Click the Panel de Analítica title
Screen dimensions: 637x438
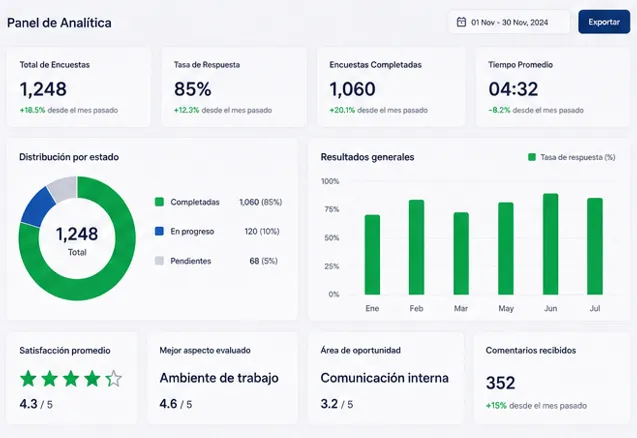(59, 23)
